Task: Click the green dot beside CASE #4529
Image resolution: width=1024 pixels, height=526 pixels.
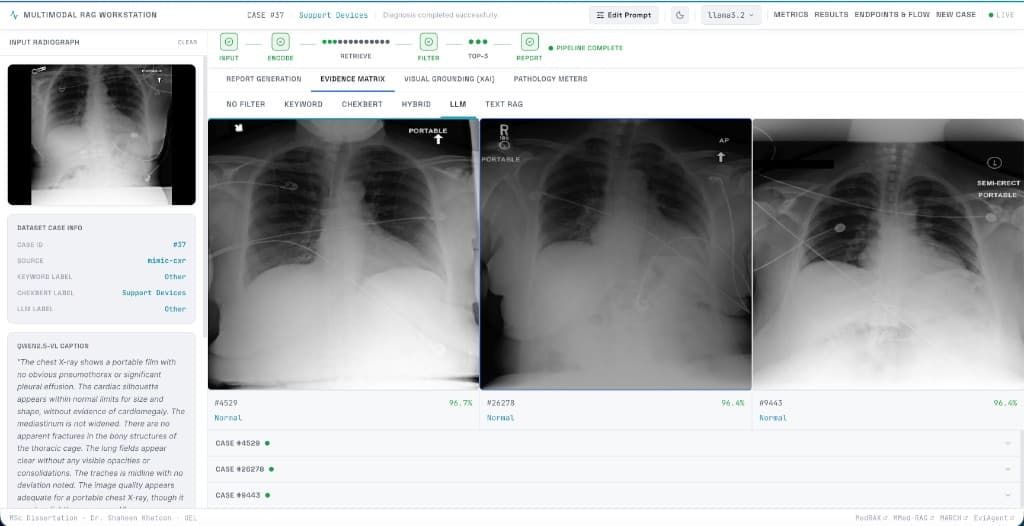Action: tap(267, 443)
